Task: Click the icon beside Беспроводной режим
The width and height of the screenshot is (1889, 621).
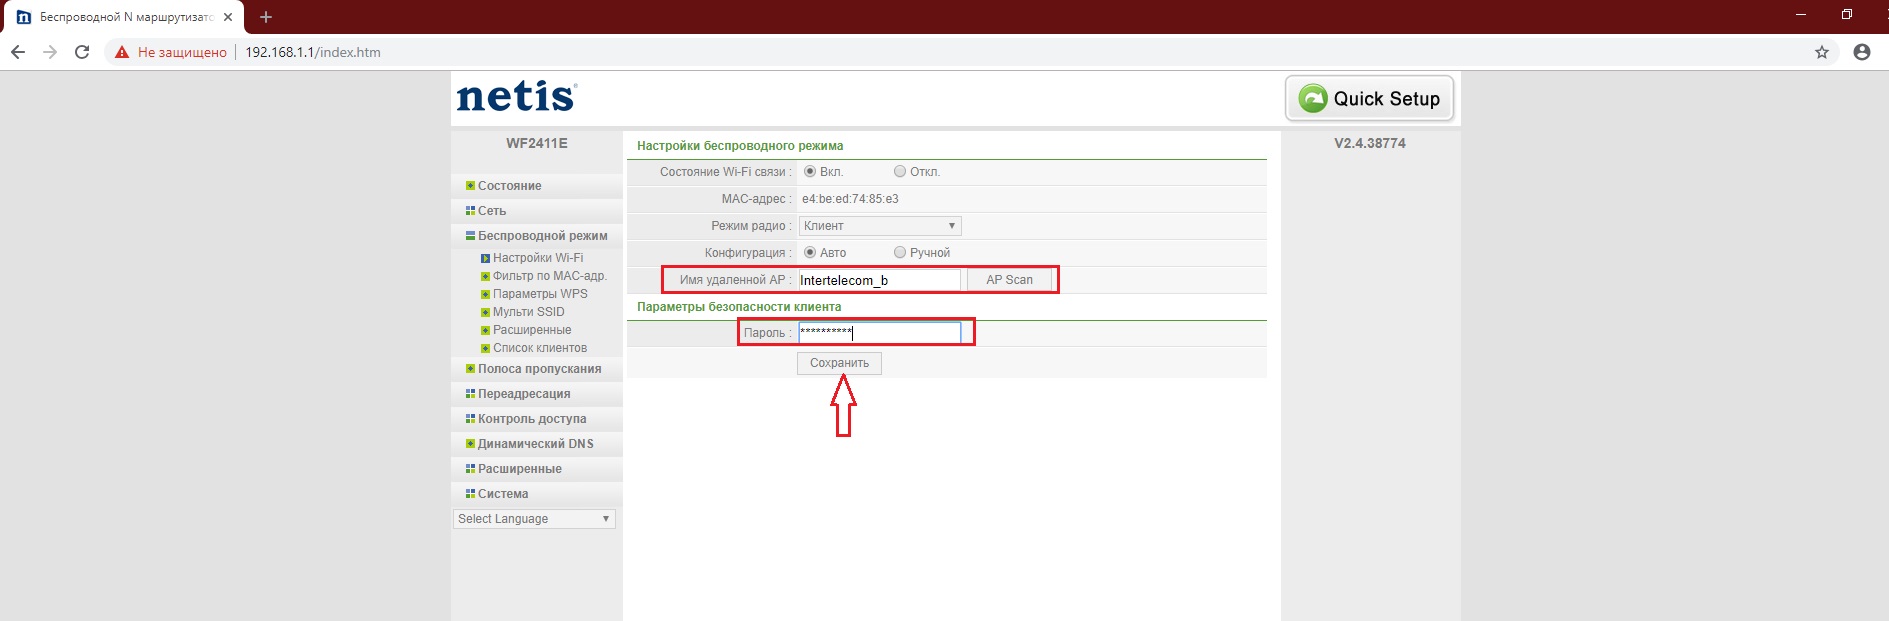Action: click(x=470, y=236)
